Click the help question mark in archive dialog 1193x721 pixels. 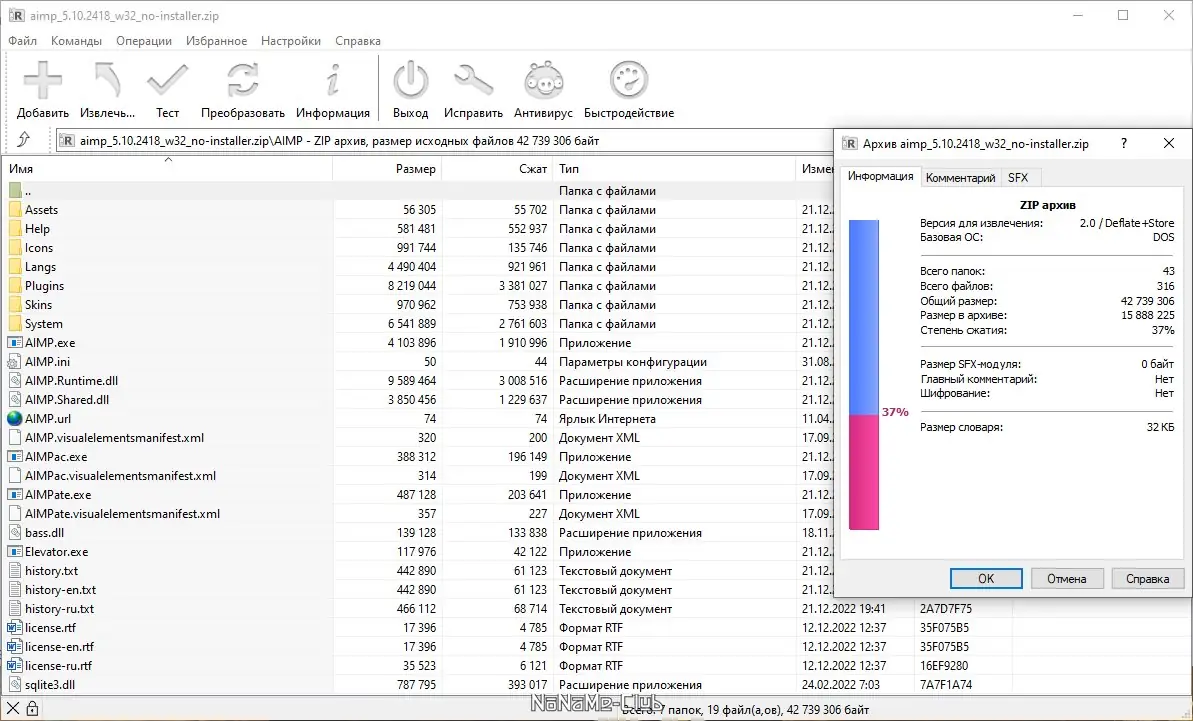pyautogui.click(x=1124, y=144)
